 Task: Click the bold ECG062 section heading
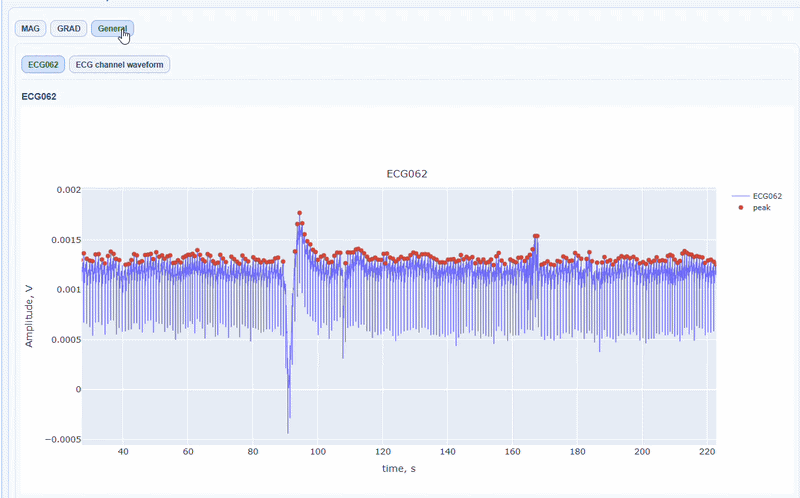[x=38, y=97]
